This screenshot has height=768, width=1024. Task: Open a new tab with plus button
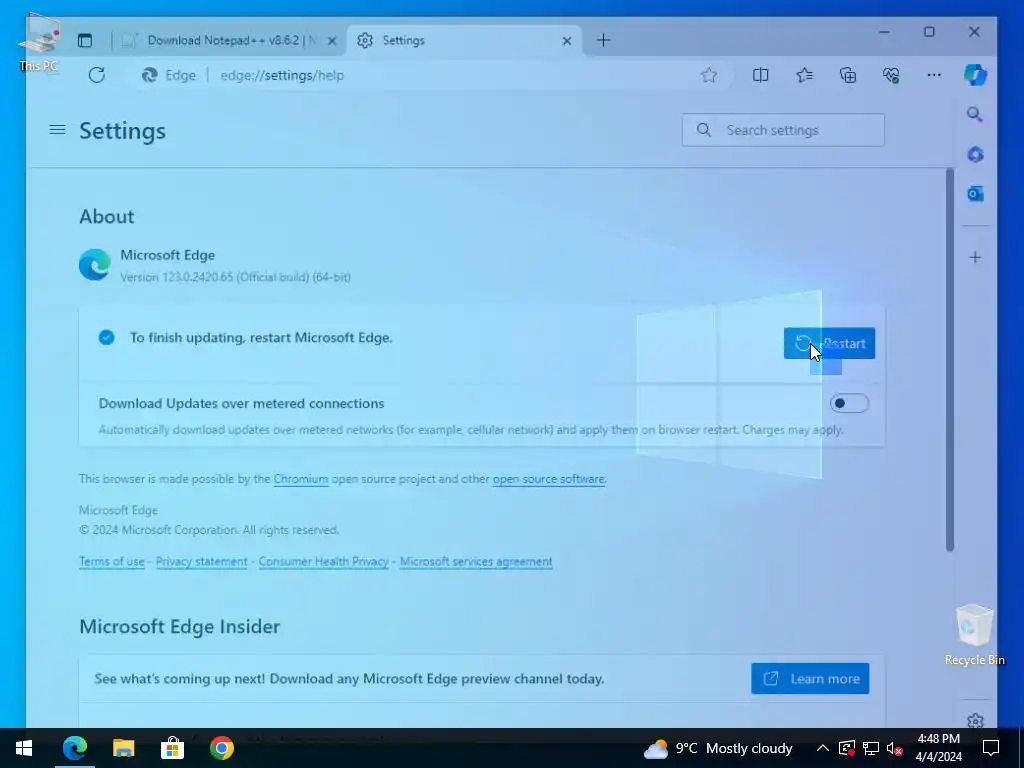pos(603,40)
